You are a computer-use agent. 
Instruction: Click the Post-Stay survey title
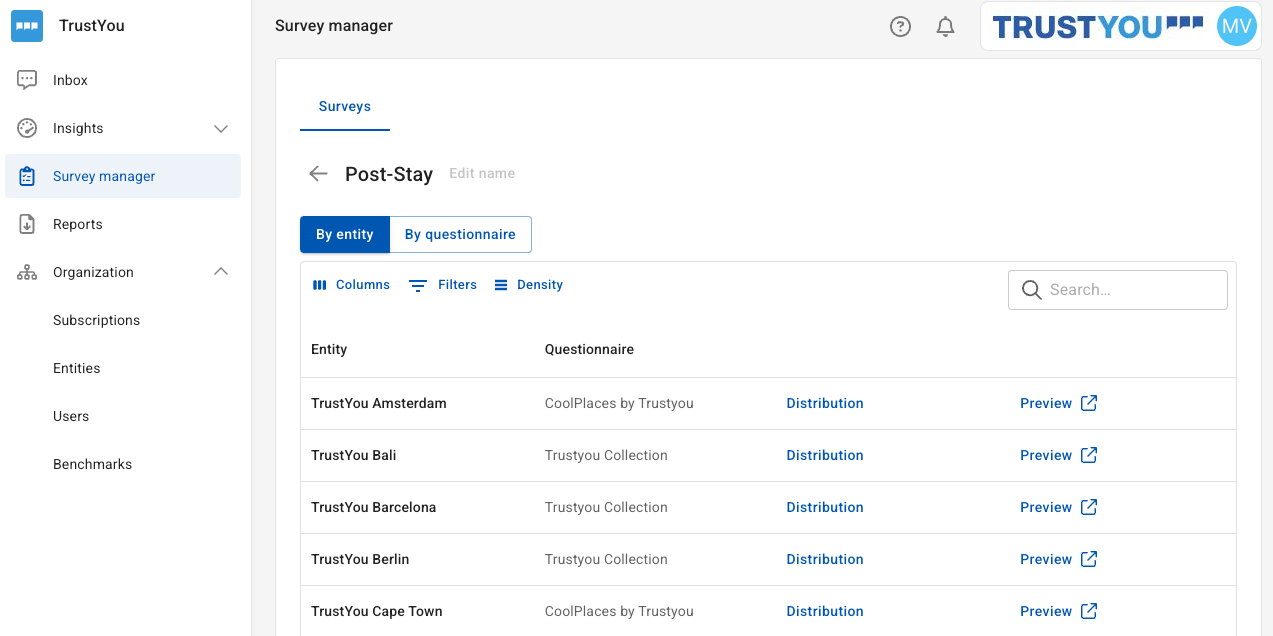tap(389, 174)
